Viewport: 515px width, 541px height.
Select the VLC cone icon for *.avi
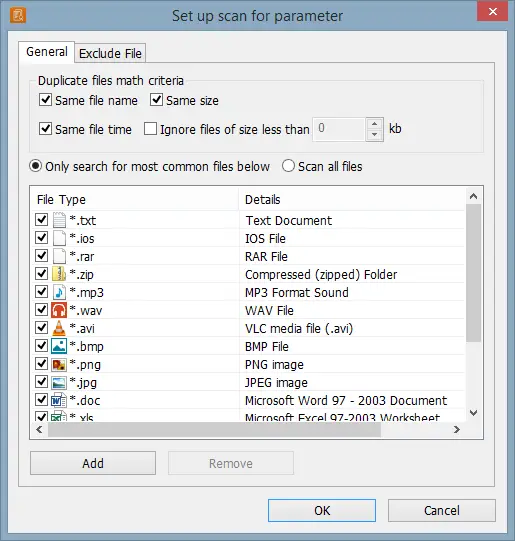click(x=59, y=328)
